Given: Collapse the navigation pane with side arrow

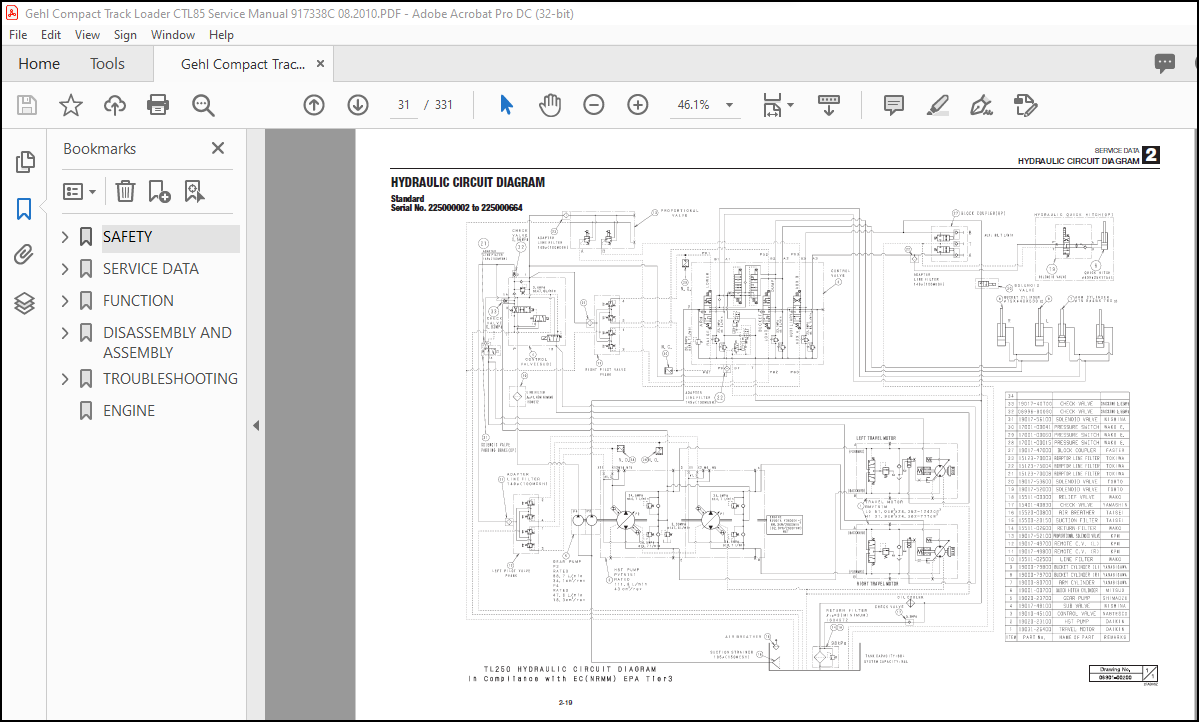Looking at the screenshot, I should [x=256, y=425].
